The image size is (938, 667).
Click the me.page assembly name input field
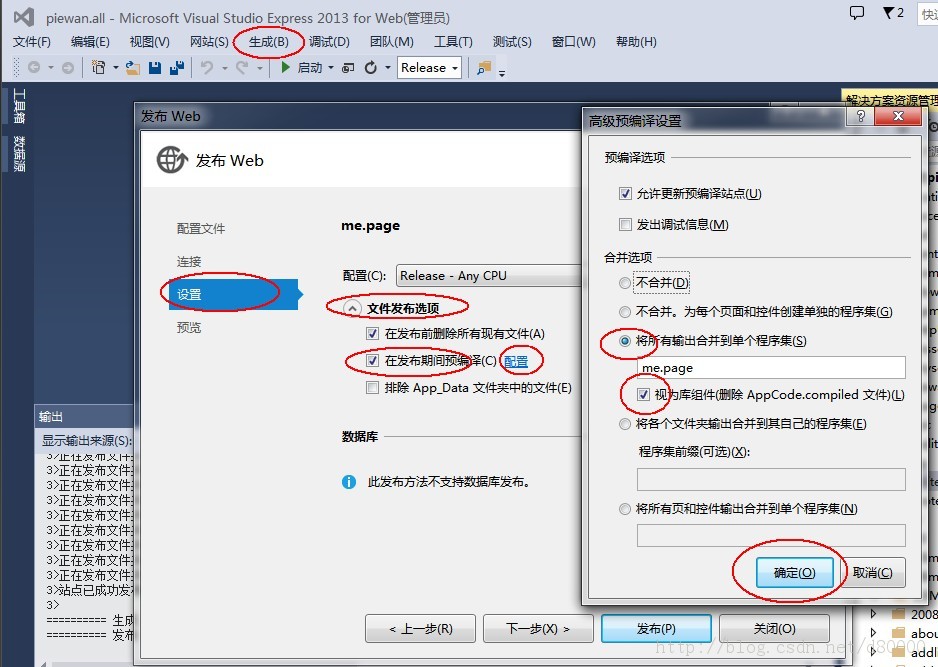point(770,368)
